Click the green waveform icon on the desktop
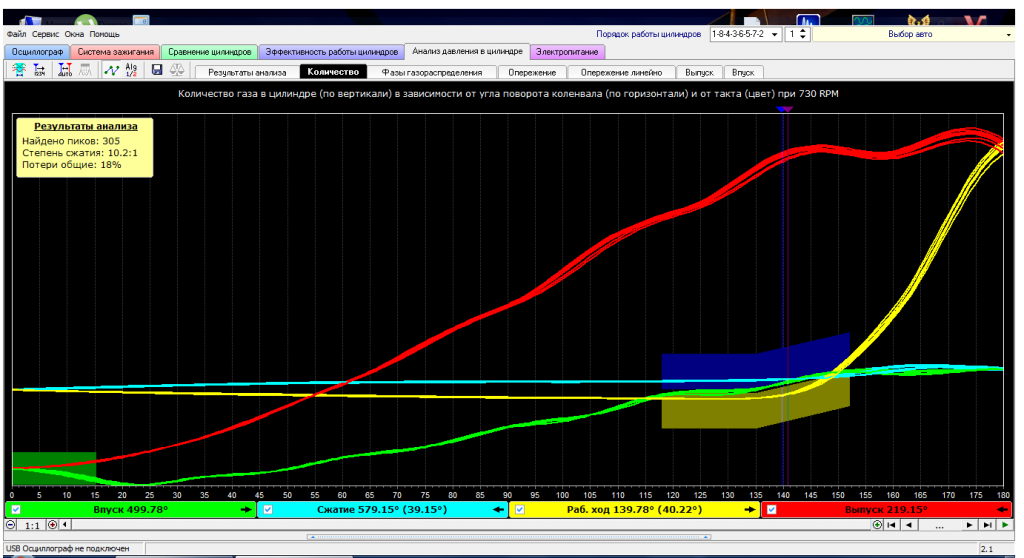 click(x=863, y=22)
